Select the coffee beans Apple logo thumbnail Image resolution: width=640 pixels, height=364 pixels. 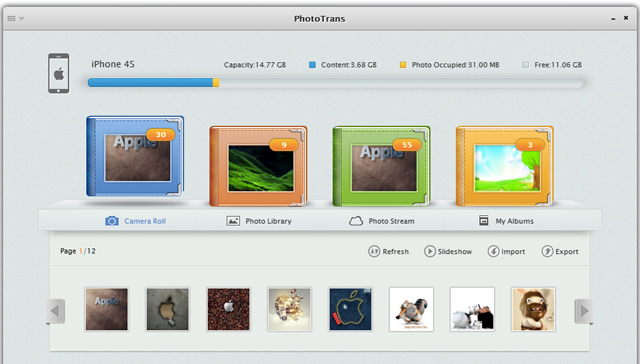229,309
